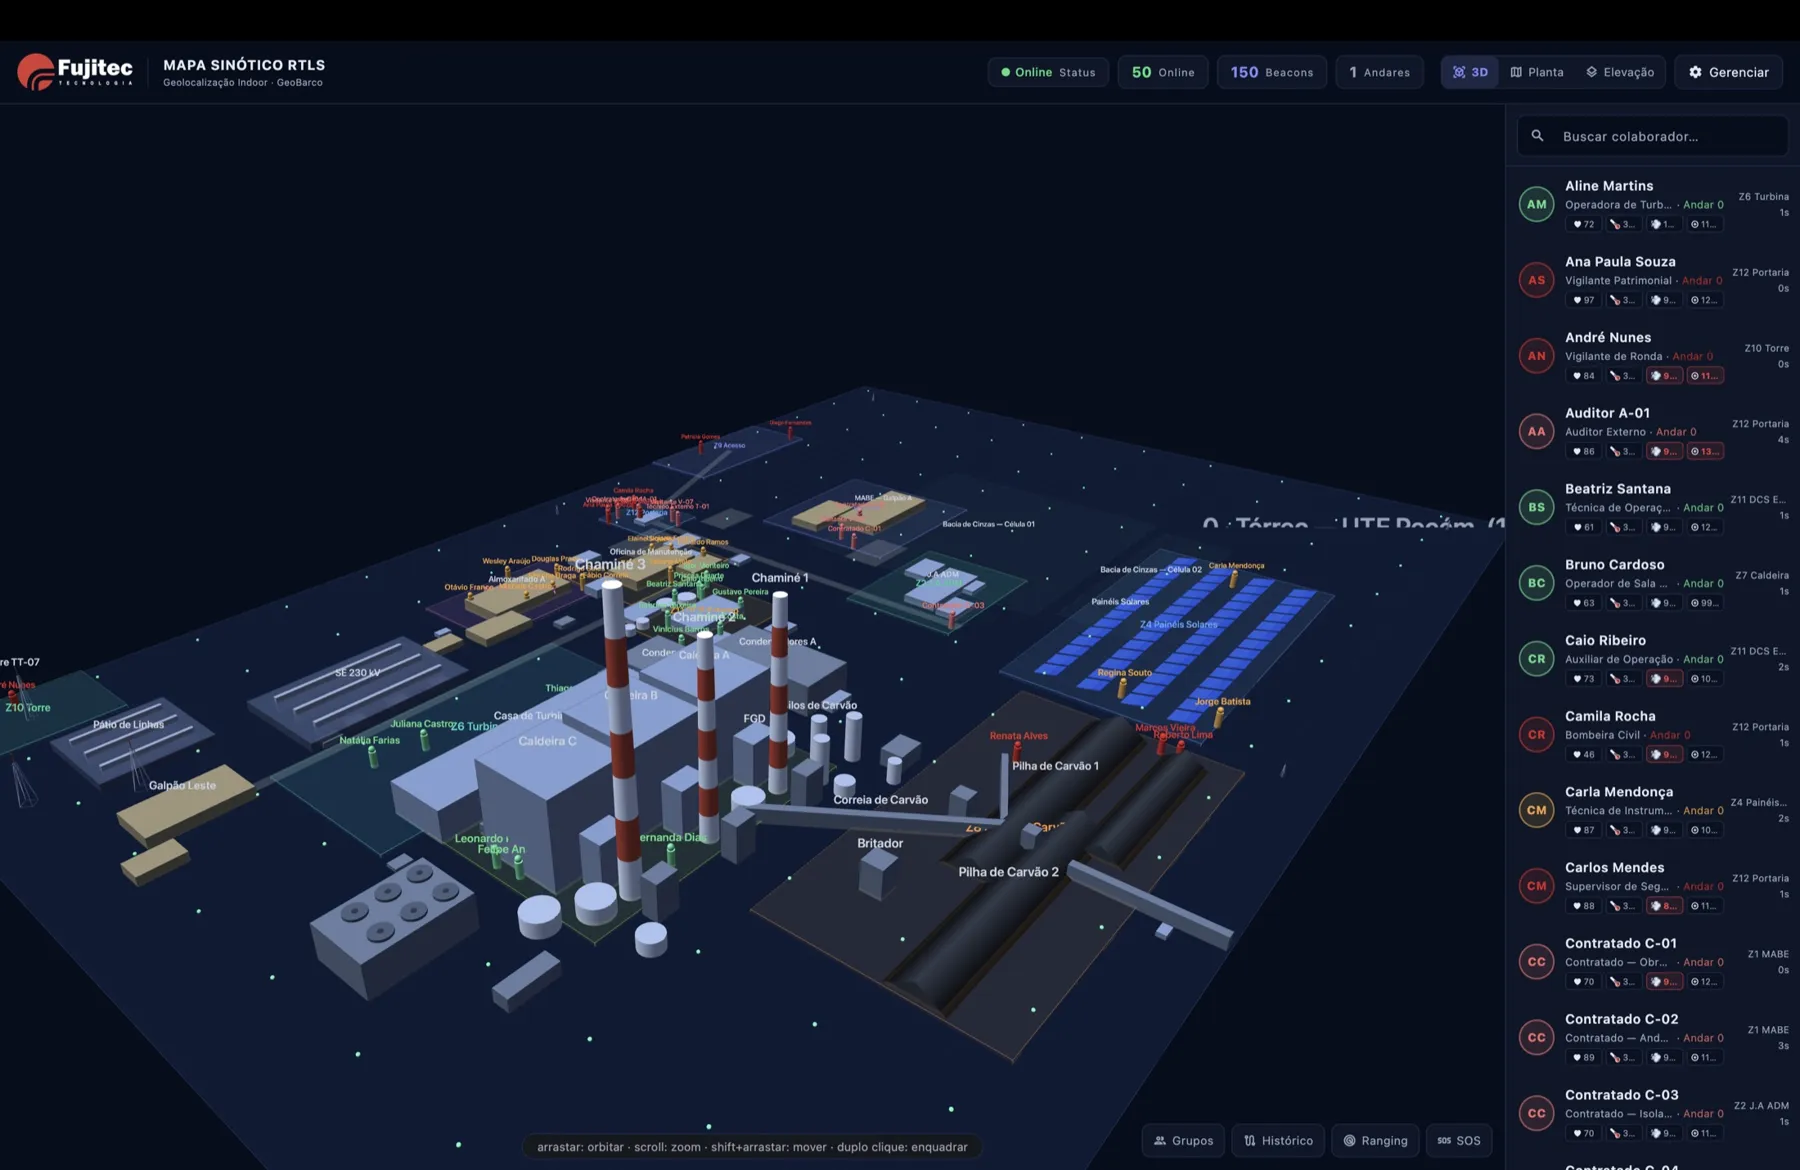The height and width of the screenshot is (1170, 1800).
Task: Click the Fujitec logo icon
Action: [35, 72]
